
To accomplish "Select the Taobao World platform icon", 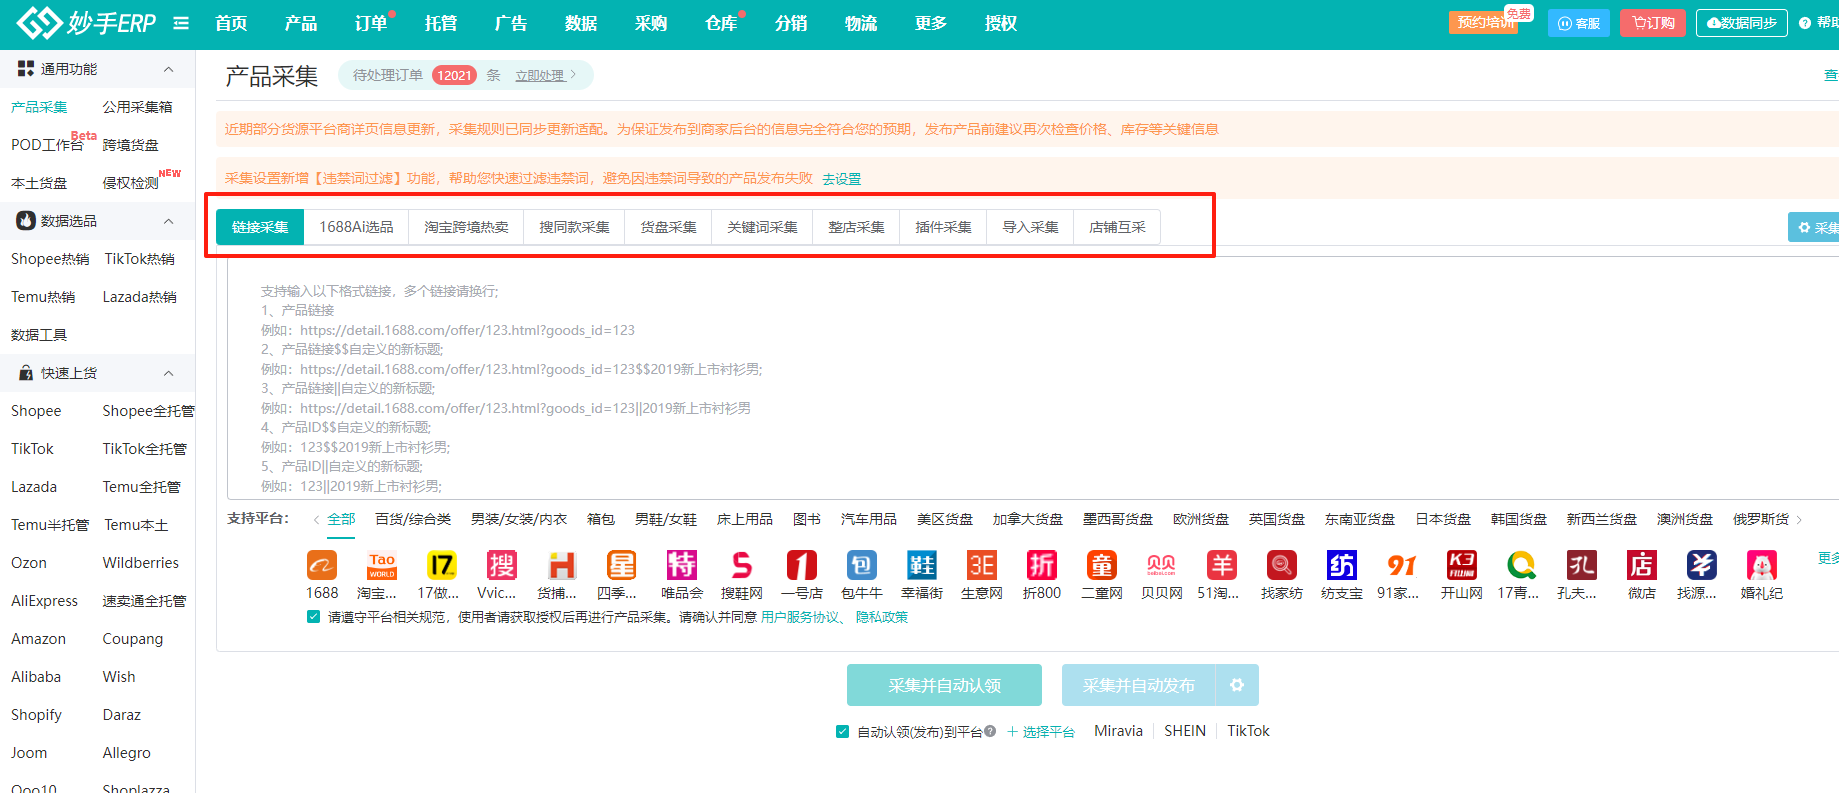I will (381, 566).
